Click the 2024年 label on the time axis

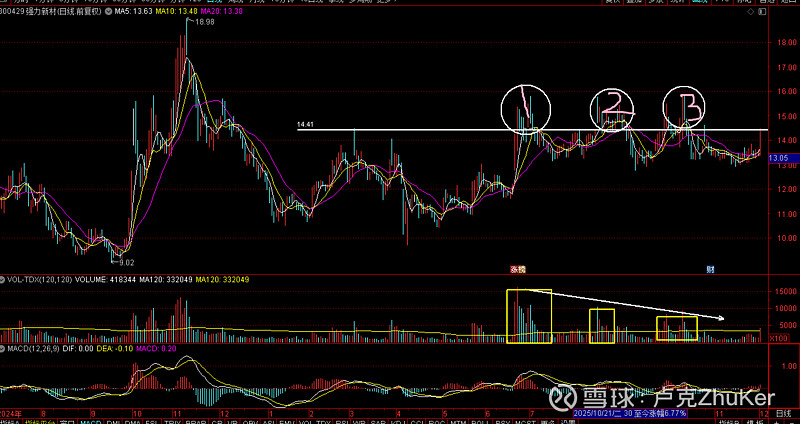pos(11,413)
